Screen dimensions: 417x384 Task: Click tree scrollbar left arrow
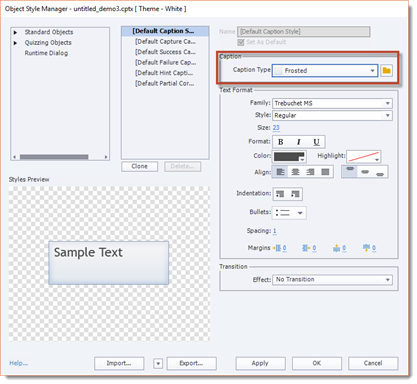point(14,157)
